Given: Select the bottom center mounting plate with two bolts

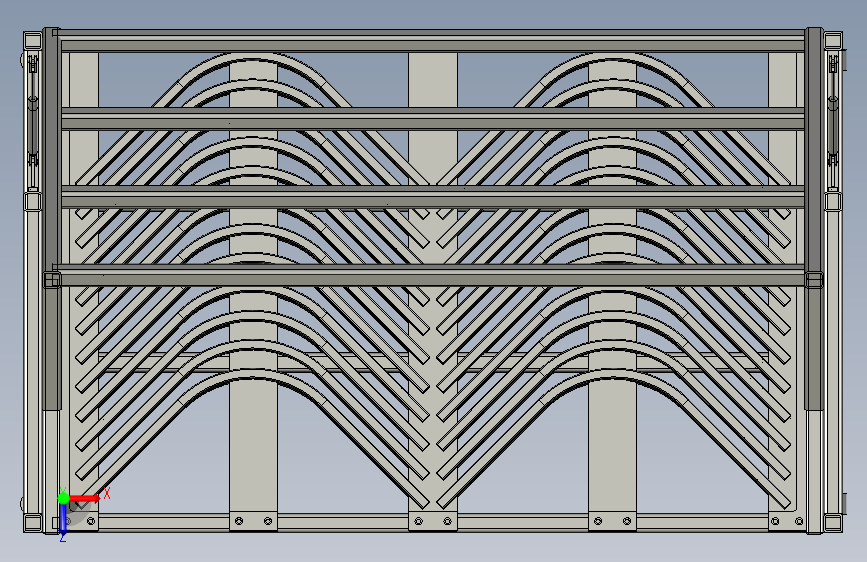Looking at the screenshot, I should [433, 521].
